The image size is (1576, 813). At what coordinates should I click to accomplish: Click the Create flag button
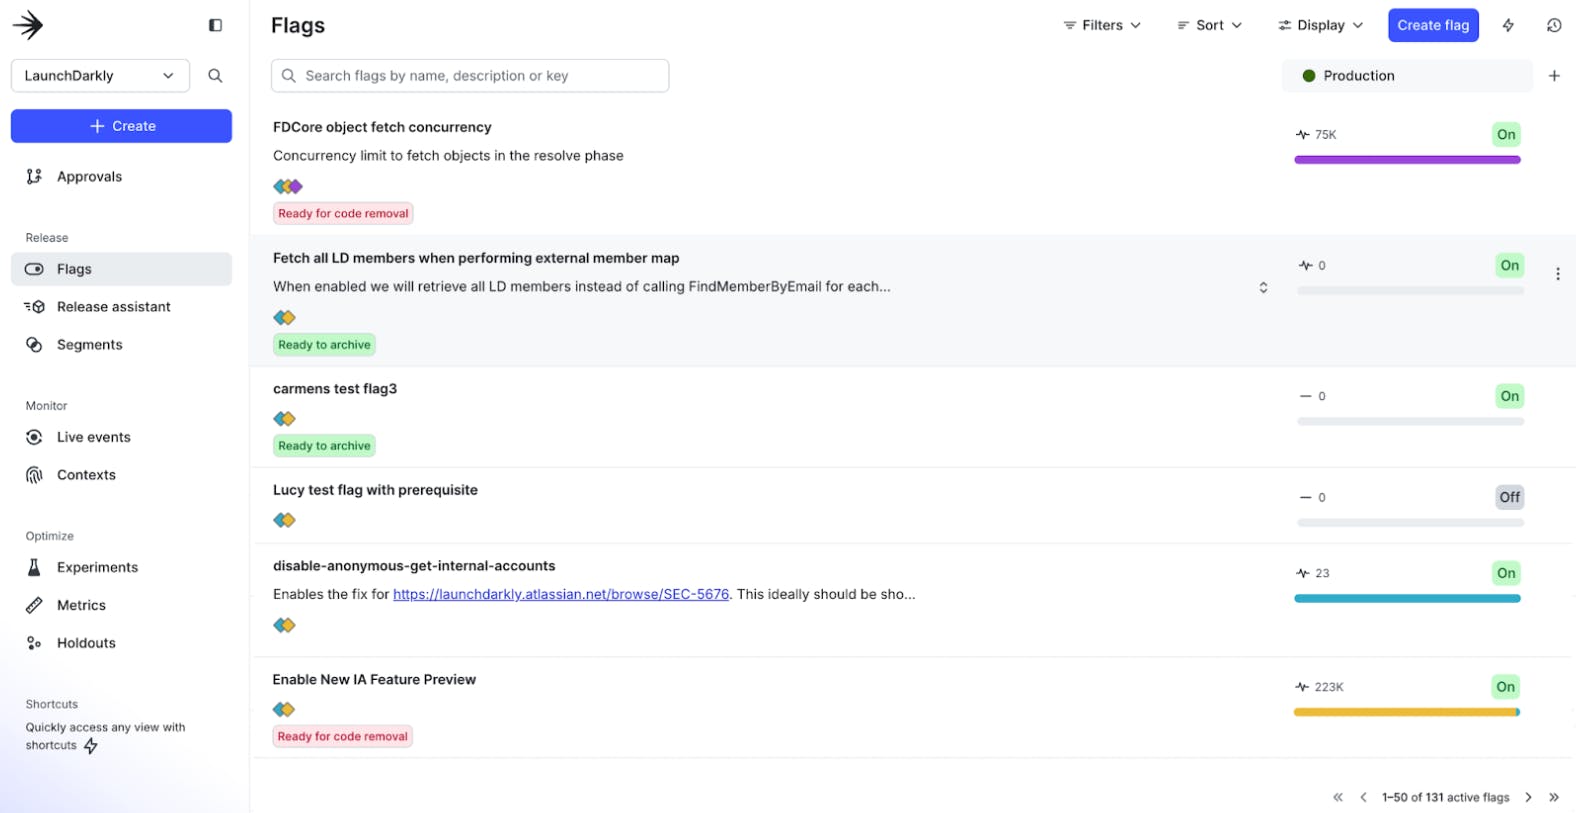[1433, 25]
